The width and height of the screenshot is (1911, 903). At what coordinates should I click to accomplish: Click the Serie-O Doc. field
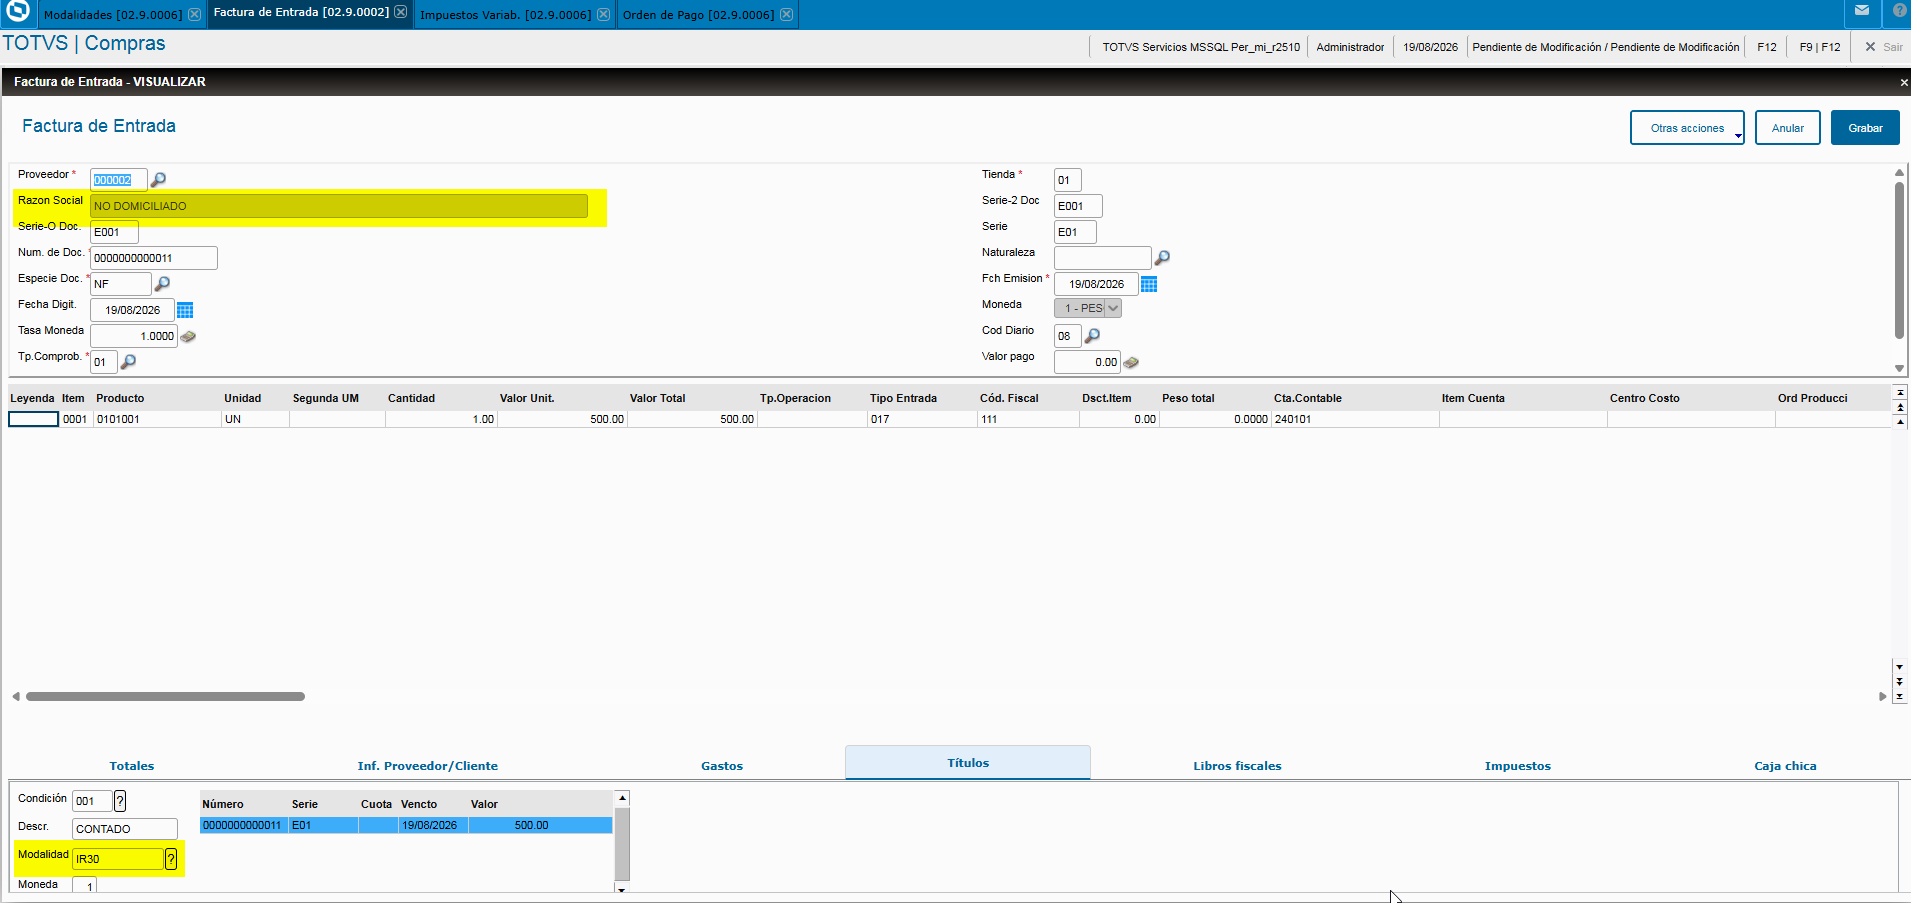click(114, 232)
